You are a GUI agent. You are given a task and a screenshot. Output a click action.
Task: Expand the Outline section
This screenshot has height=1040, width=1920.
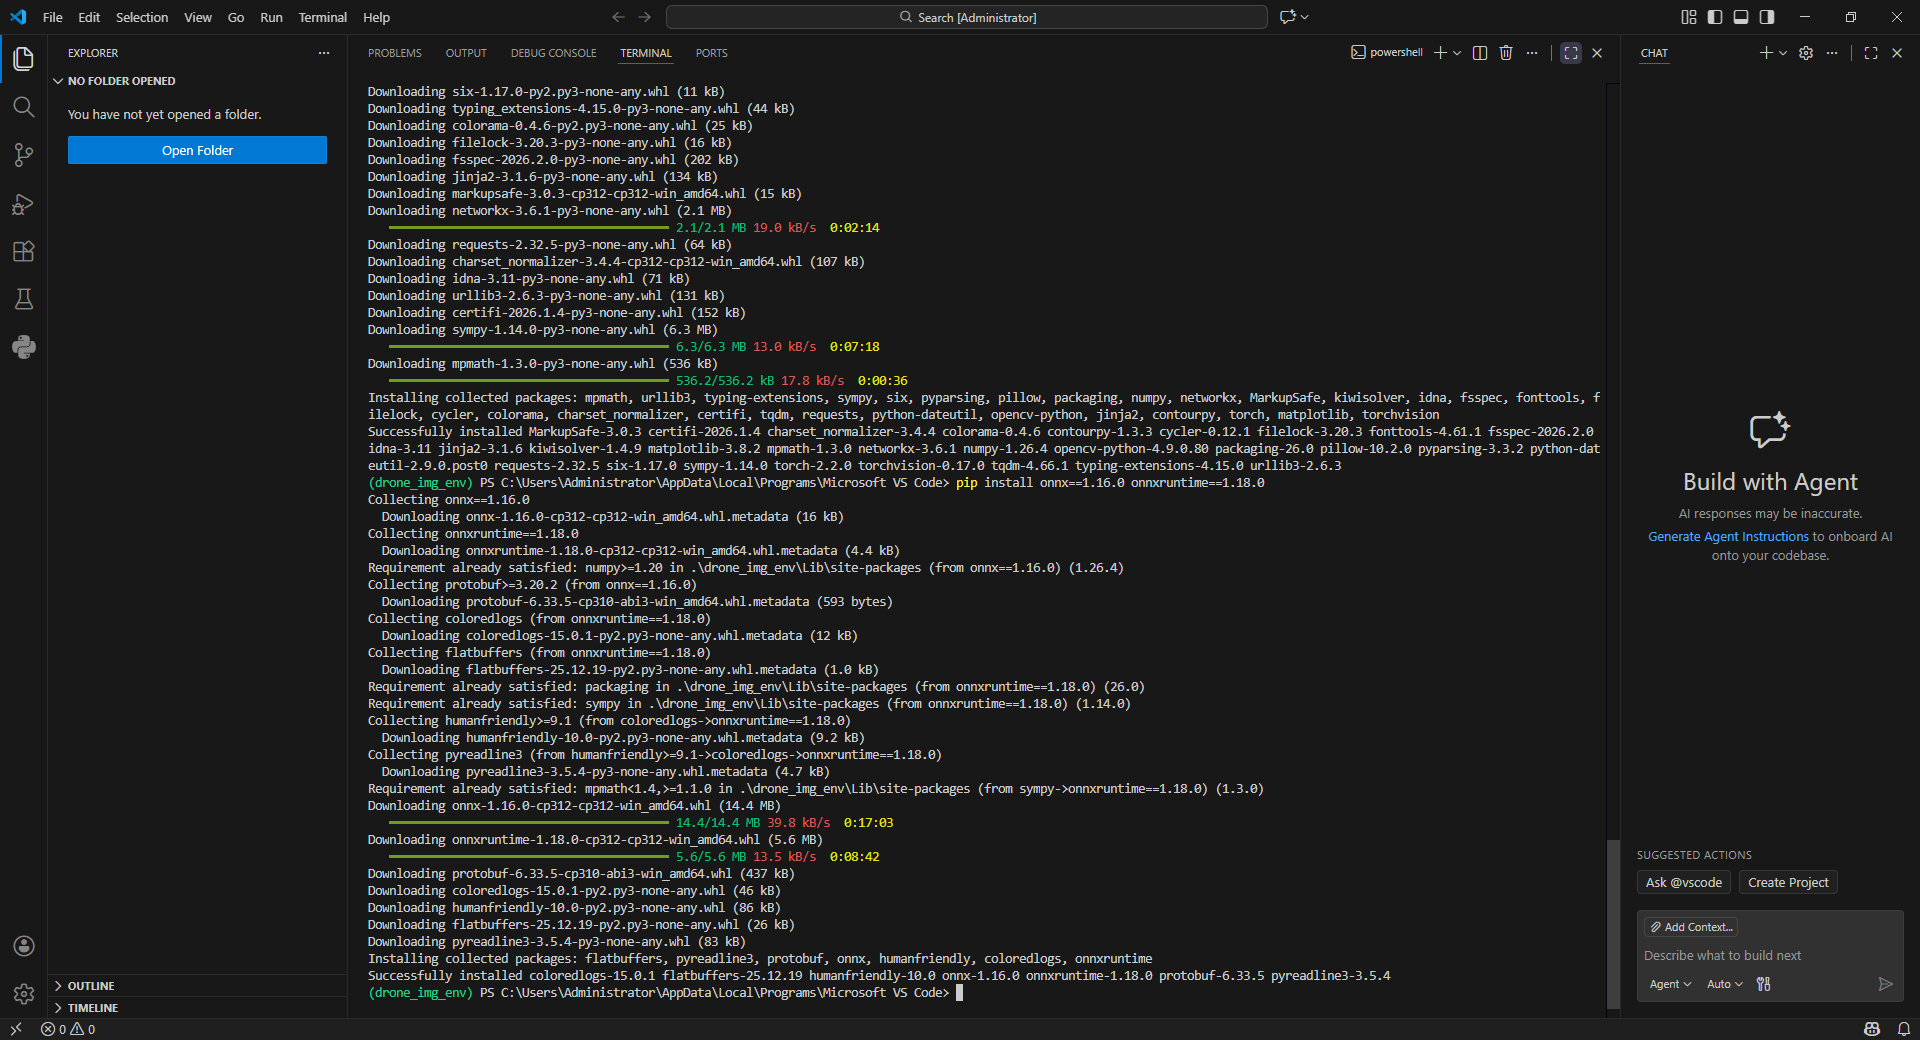tap(197, 986)
